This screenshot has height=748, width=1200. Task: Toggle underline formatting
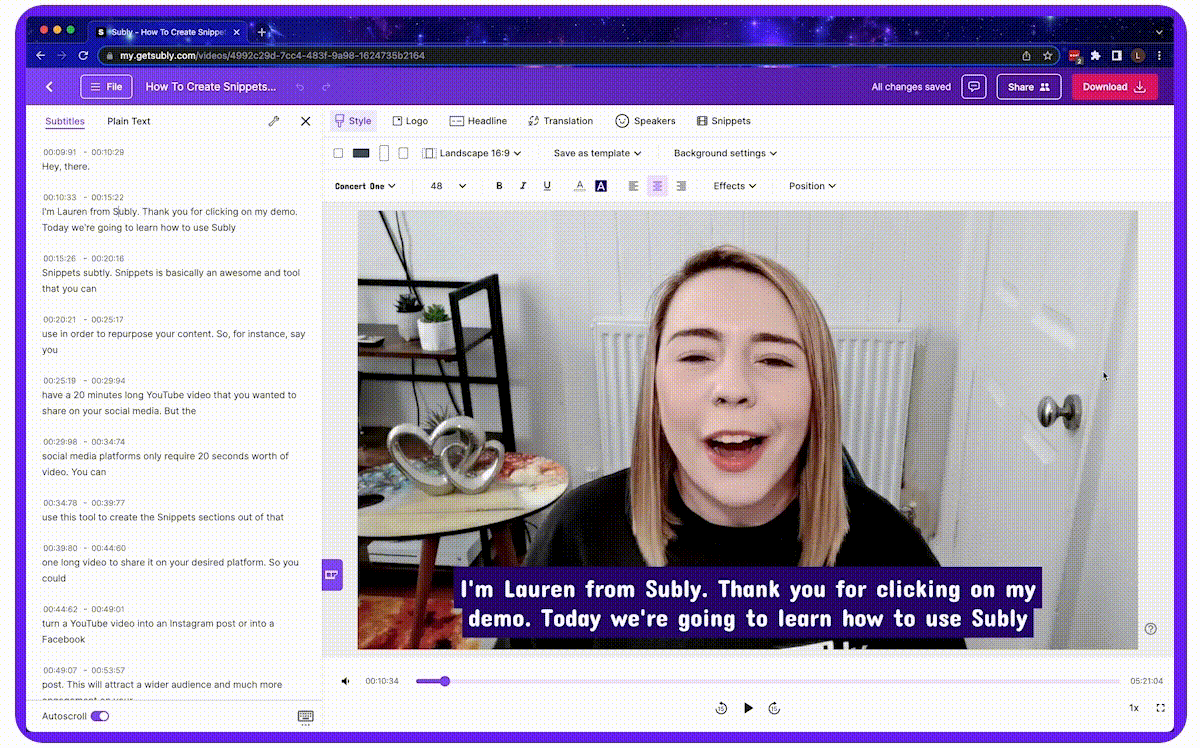point(547,186)
